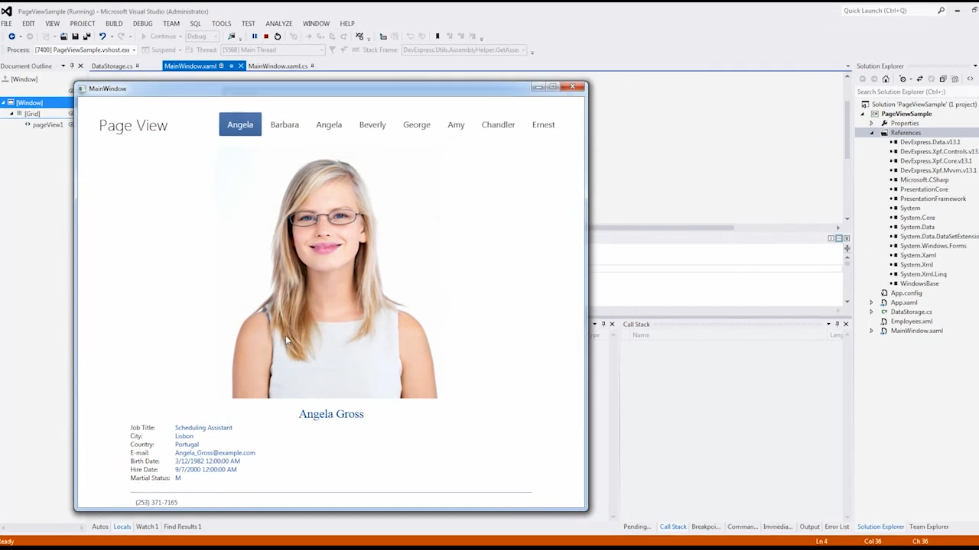The height and width of the screenshot is (550, 979).
Task: Click the Quick Launch search magnifier icon
Action: coord(941,11)
